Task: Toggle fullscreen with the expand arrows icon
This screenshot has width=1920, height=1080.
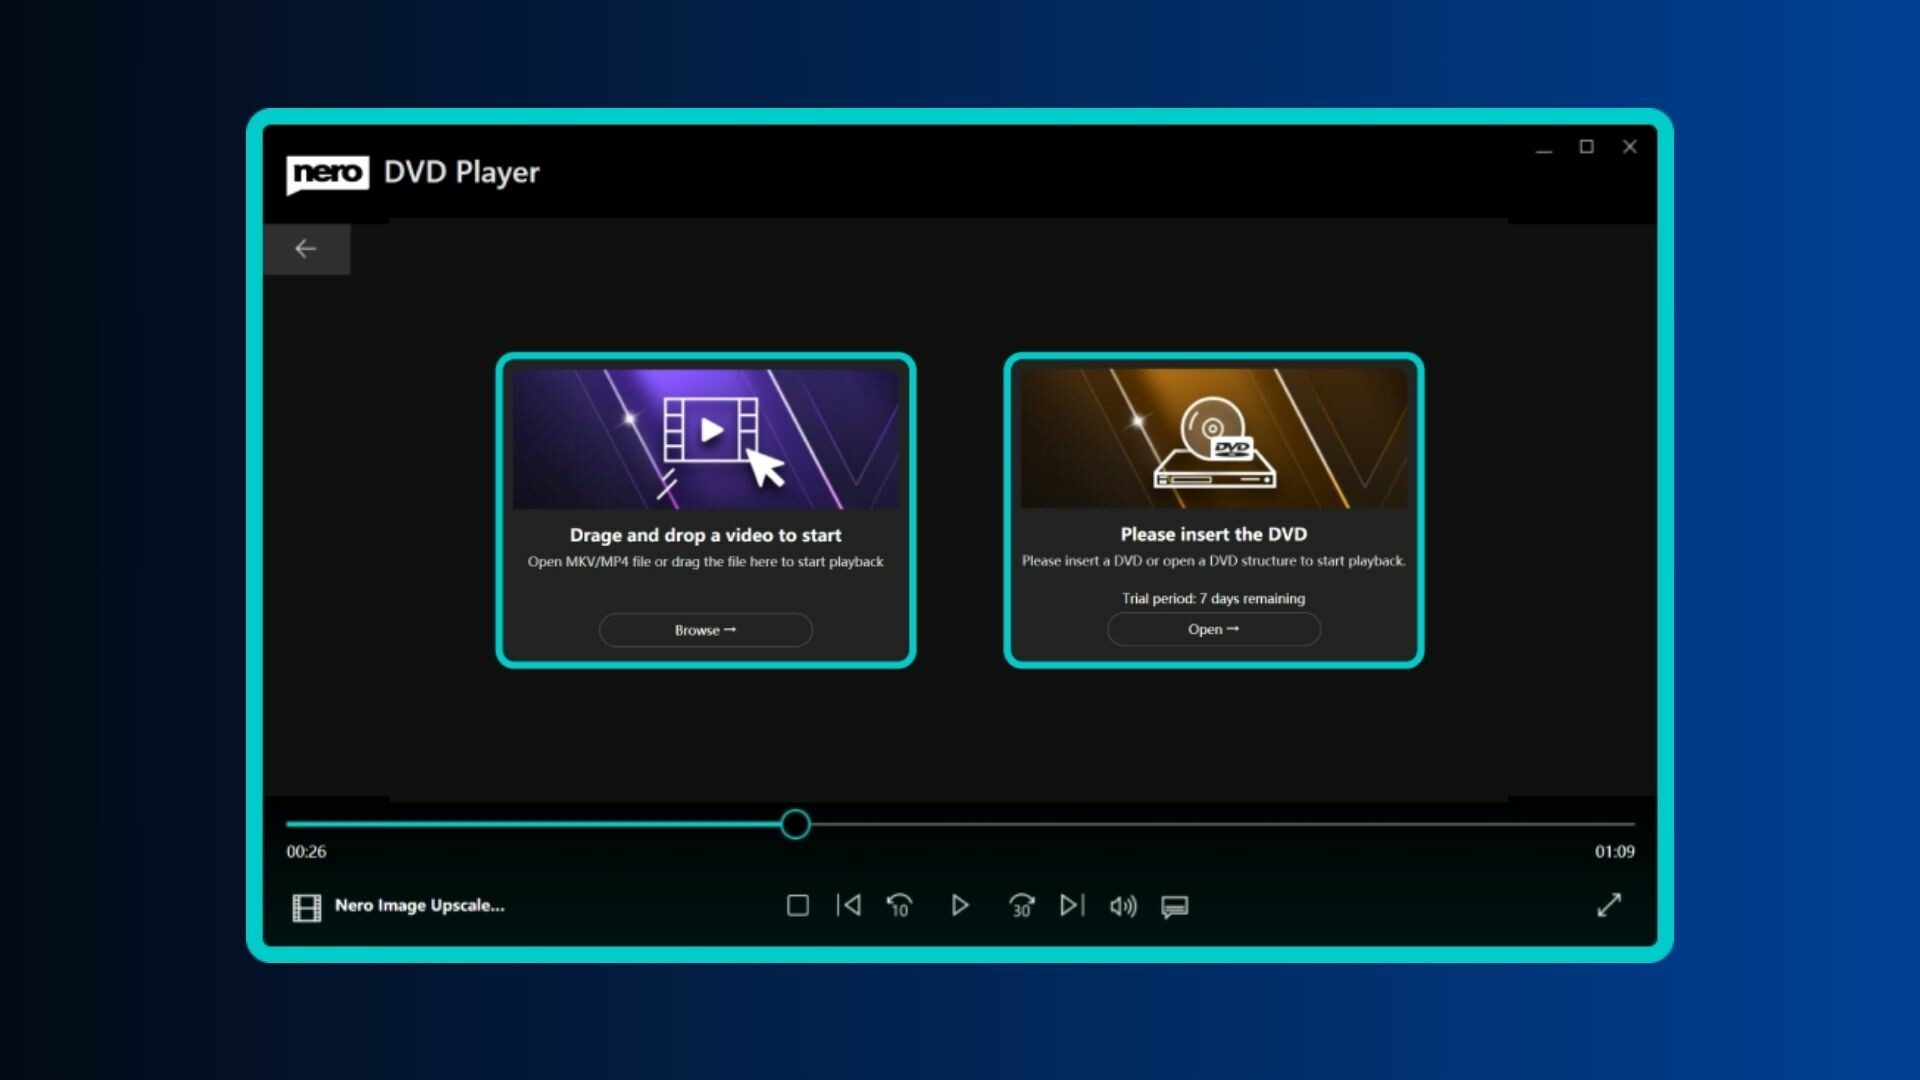Action: [x=1611, y=905]
